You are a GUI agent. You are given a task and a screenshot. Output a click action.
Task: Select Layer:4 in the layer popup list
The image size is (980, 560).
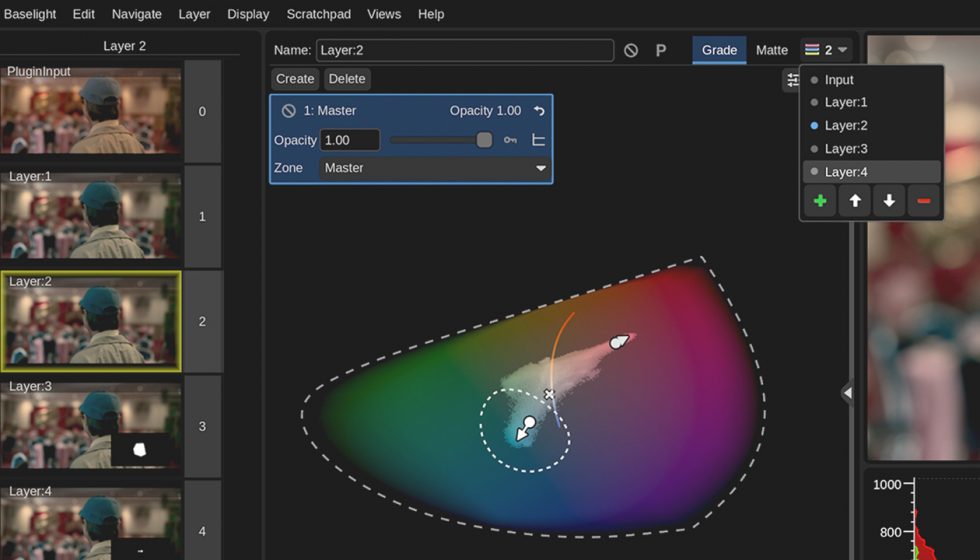click(x=871, y=171)
